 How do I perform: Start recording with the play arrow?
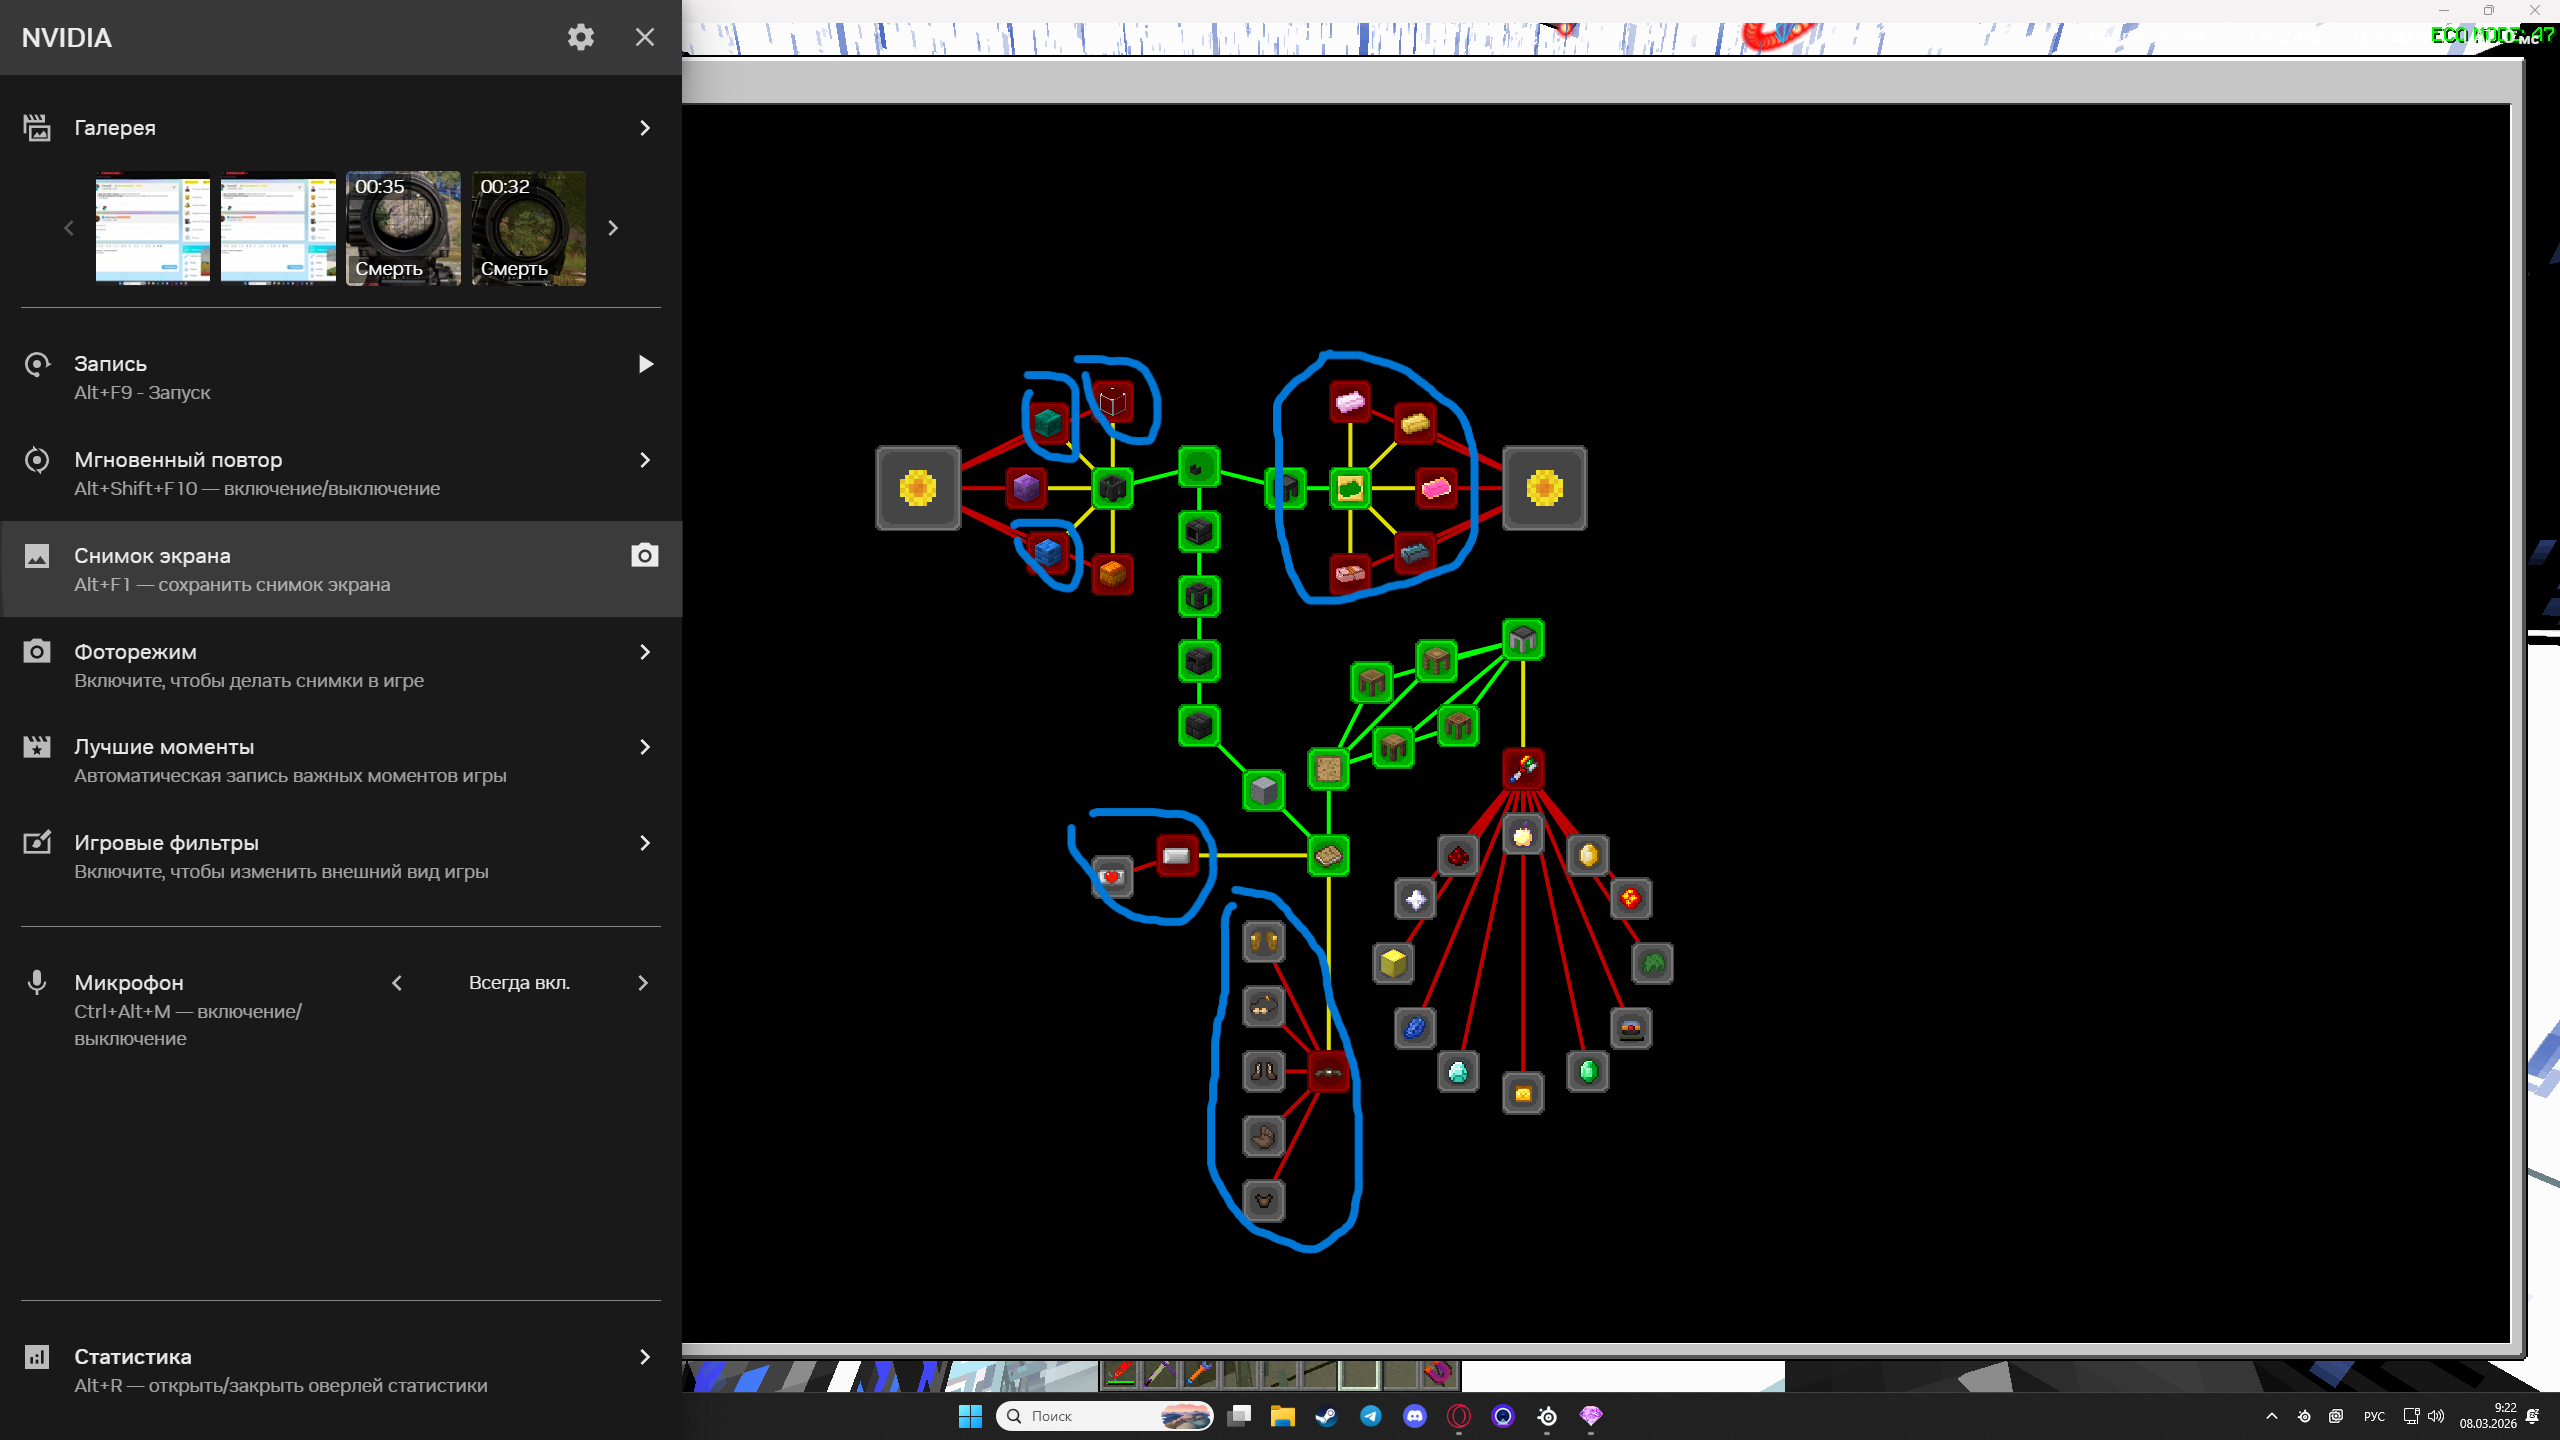pos(645,364)
